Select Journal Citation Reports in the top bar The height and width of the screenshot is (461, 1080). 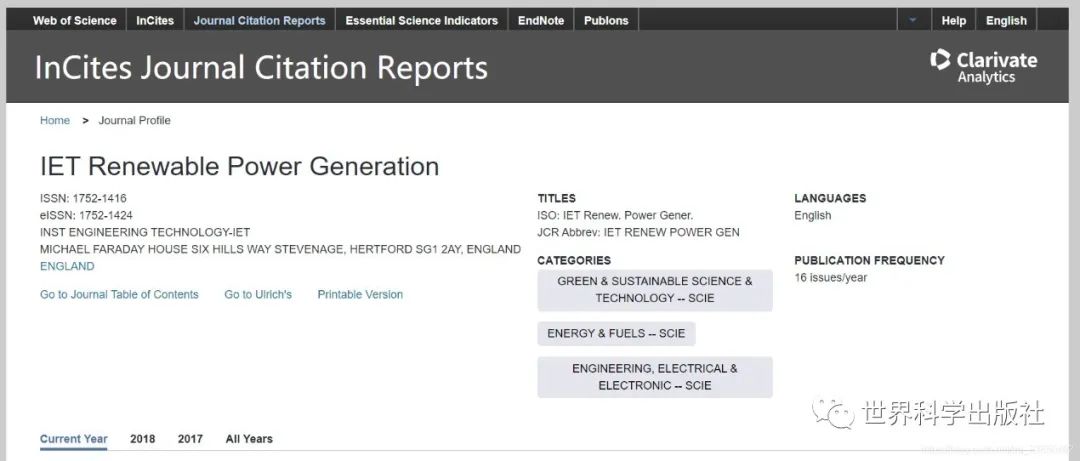(x=259, y=20)
